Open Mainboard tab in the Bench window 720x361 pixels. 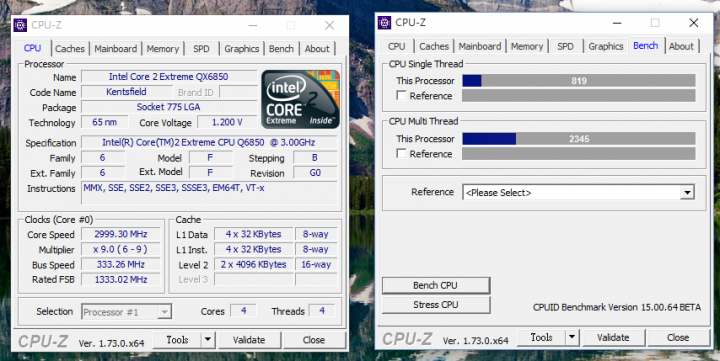click(480, 46)
